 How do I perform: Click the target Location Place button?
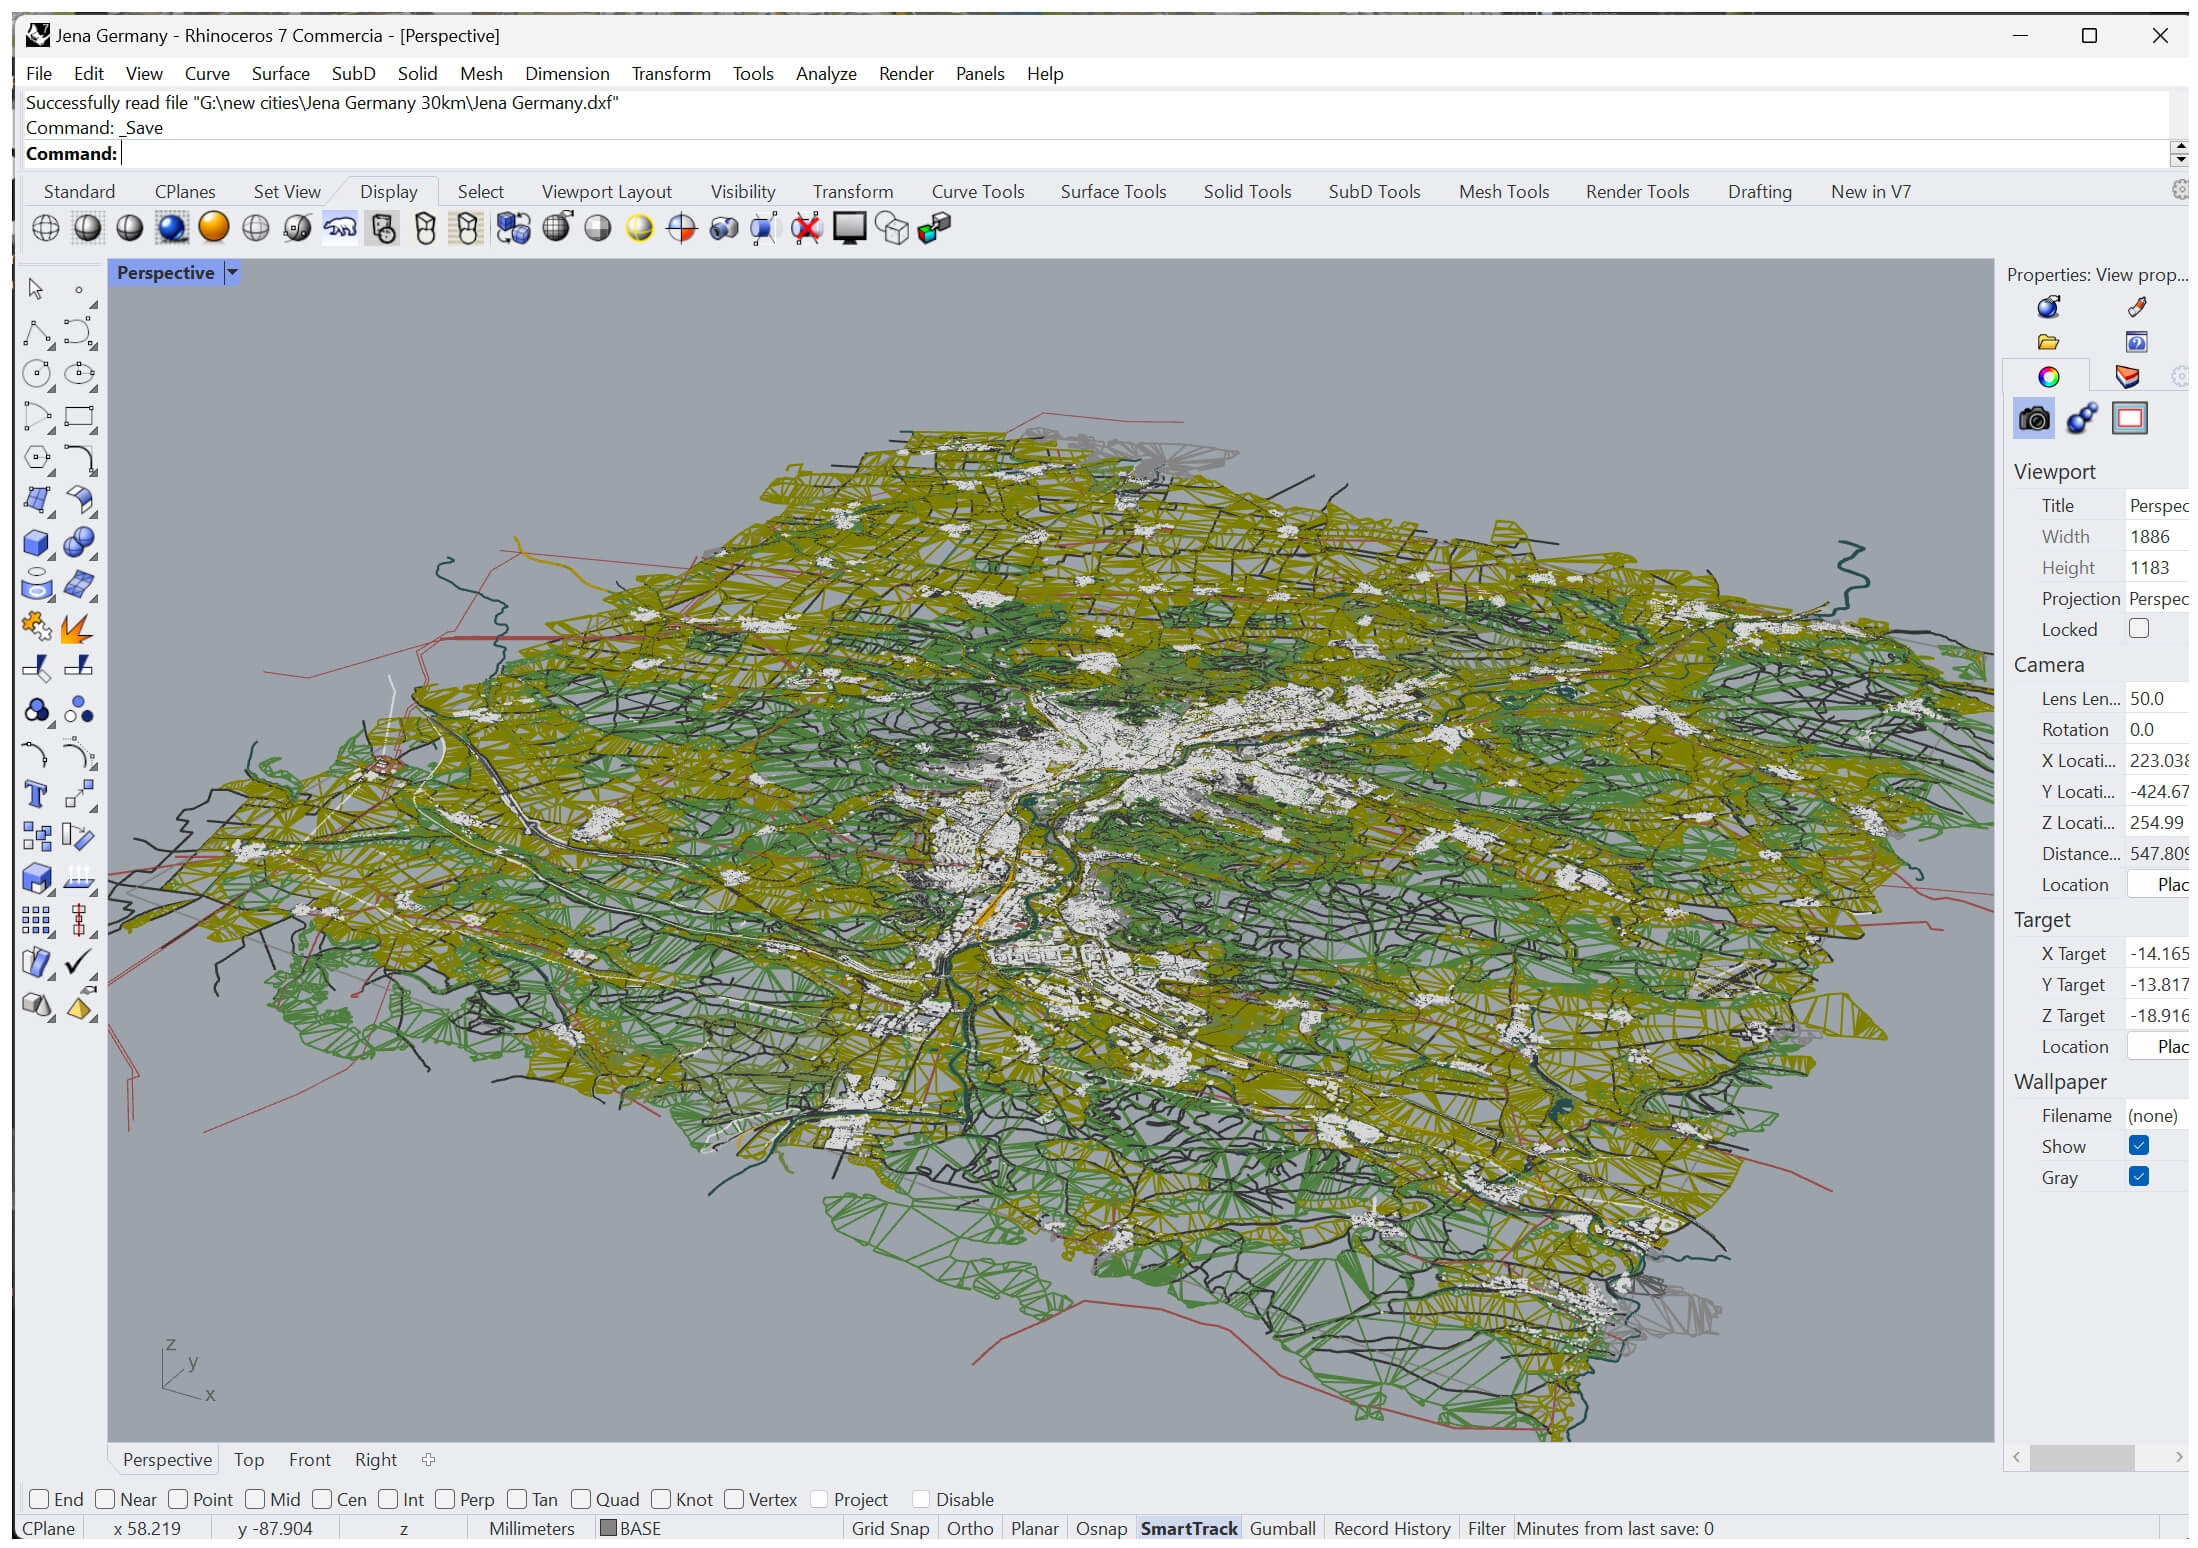pyautogui.click(x=2159, y=1046)
